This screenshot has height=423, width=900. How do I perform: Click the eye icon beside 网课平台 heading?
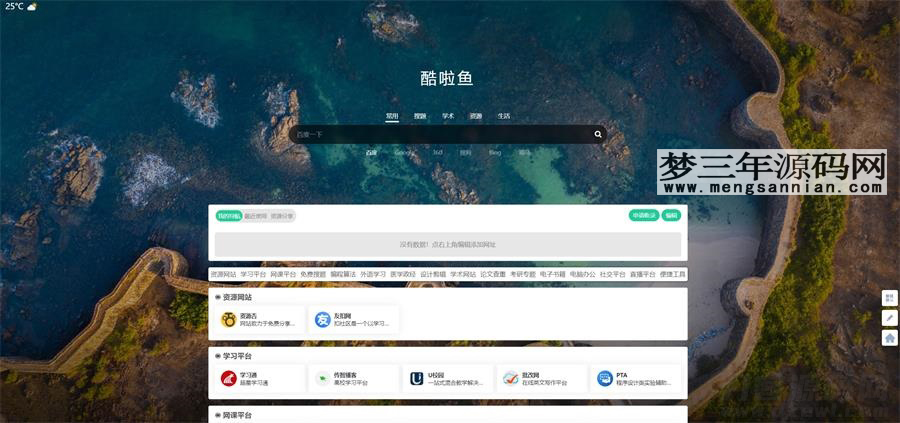coord(218,415)
